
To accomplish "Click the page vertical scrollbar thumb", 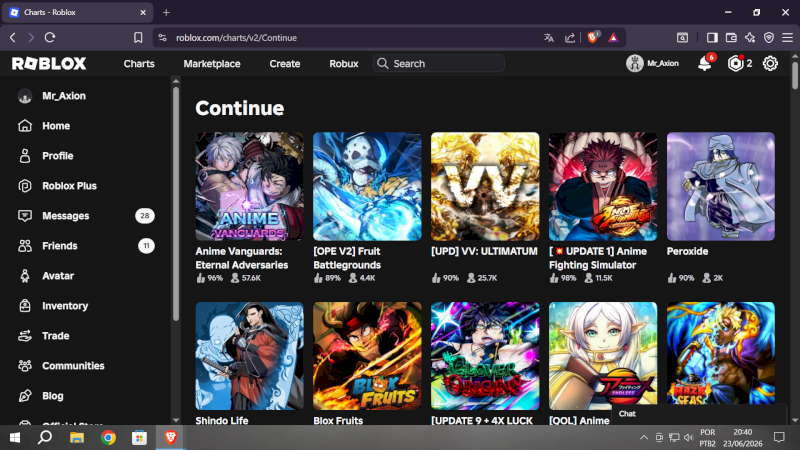I will click(795, 75).
